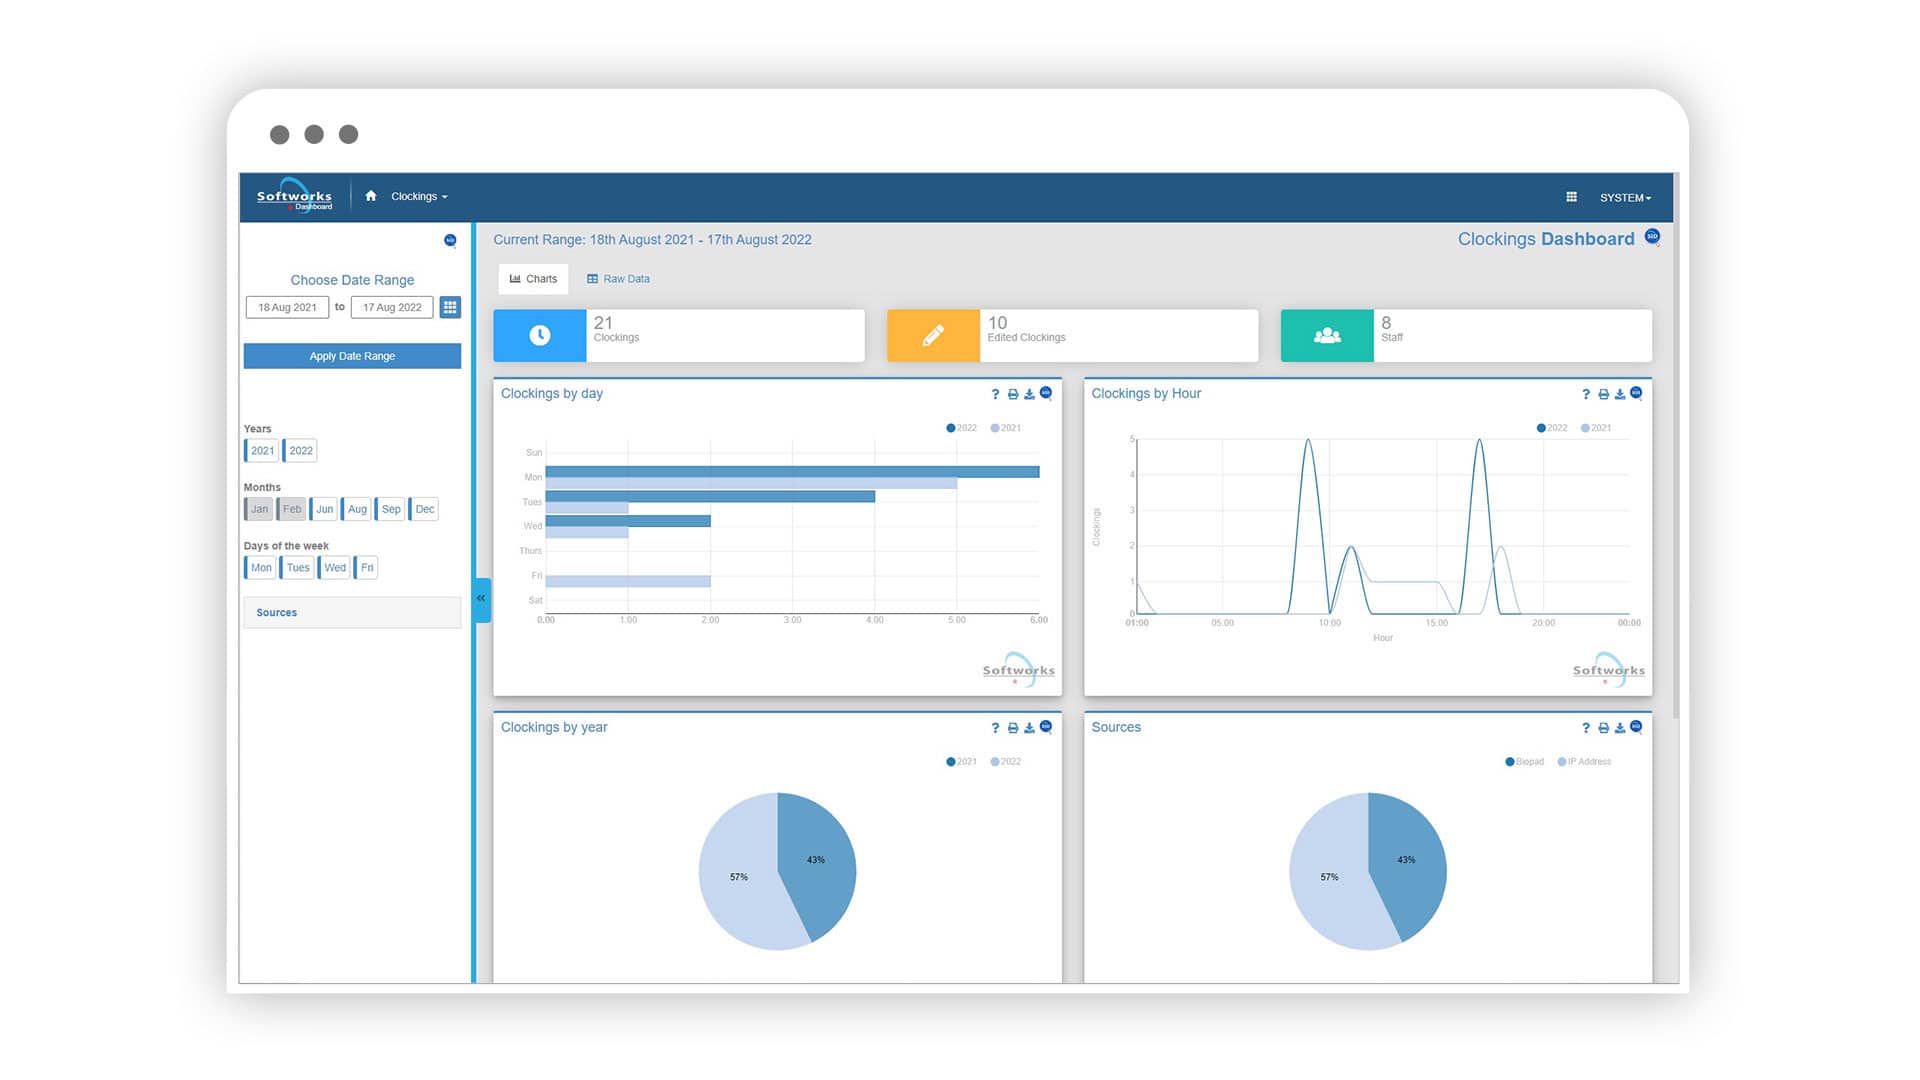This screenshot has height=1080, width=1920.
Task: Toggle 2022 legend in Clockings by year
Action: click(x=1006, y=762)
